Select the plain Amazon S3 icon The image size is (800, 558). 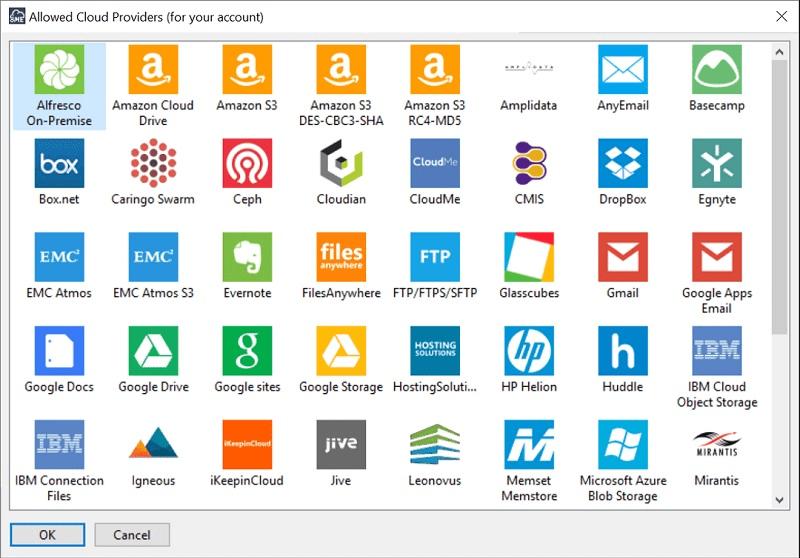point(247,69)
